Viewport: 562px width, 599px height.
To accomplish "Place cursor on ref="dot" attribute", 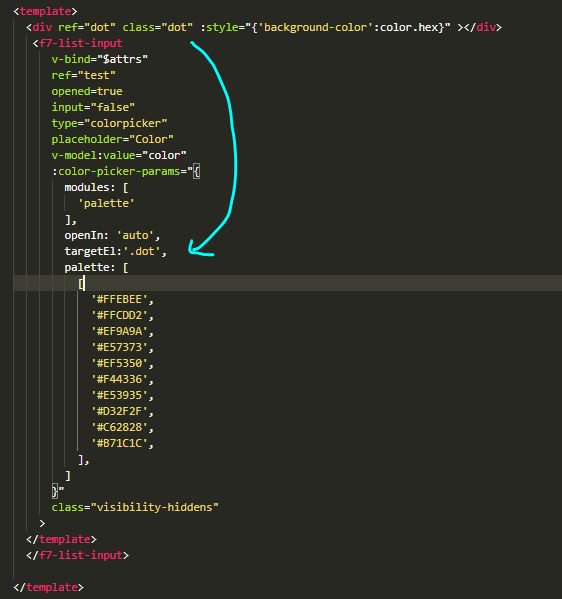I will pos(87,27).
